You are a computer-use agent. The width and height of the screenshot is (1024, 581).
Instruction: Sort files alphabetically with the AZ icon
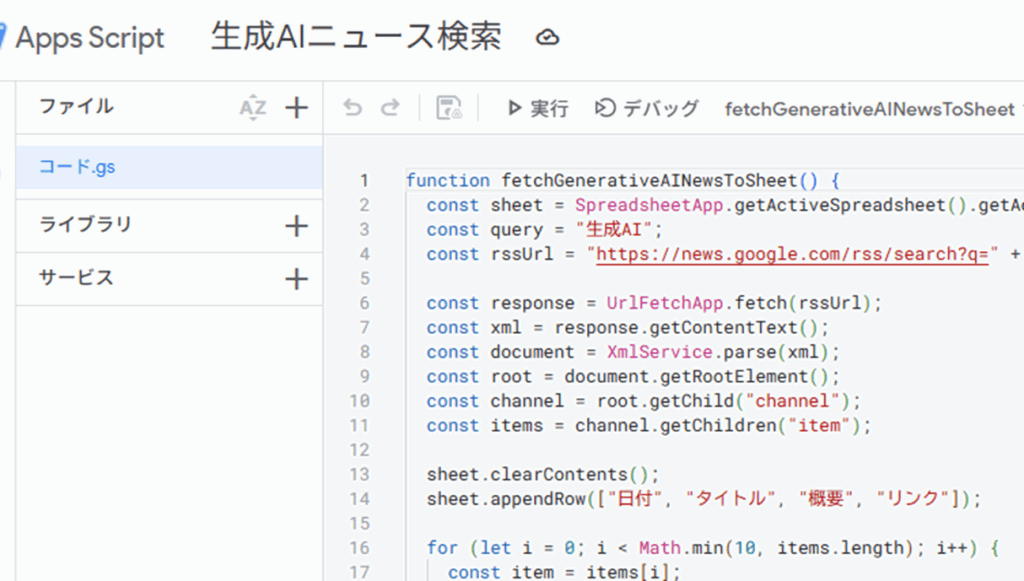click(x=253, y=108)
